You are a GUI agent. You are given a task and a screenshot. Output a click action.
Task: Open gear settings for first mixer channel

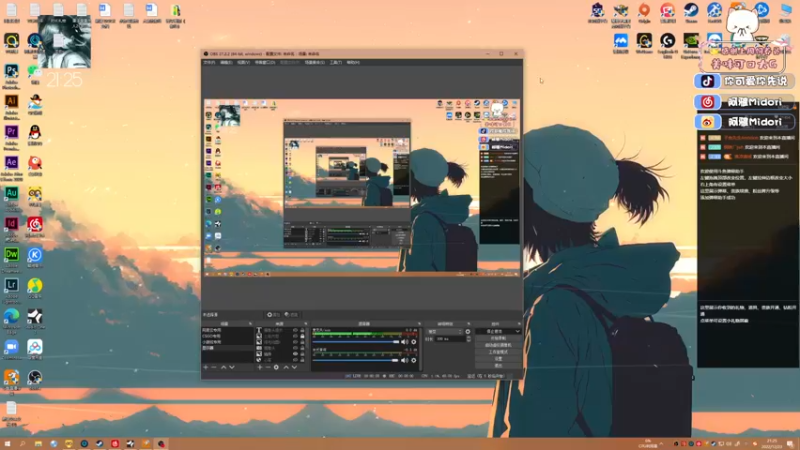click(x=414, y=342)
